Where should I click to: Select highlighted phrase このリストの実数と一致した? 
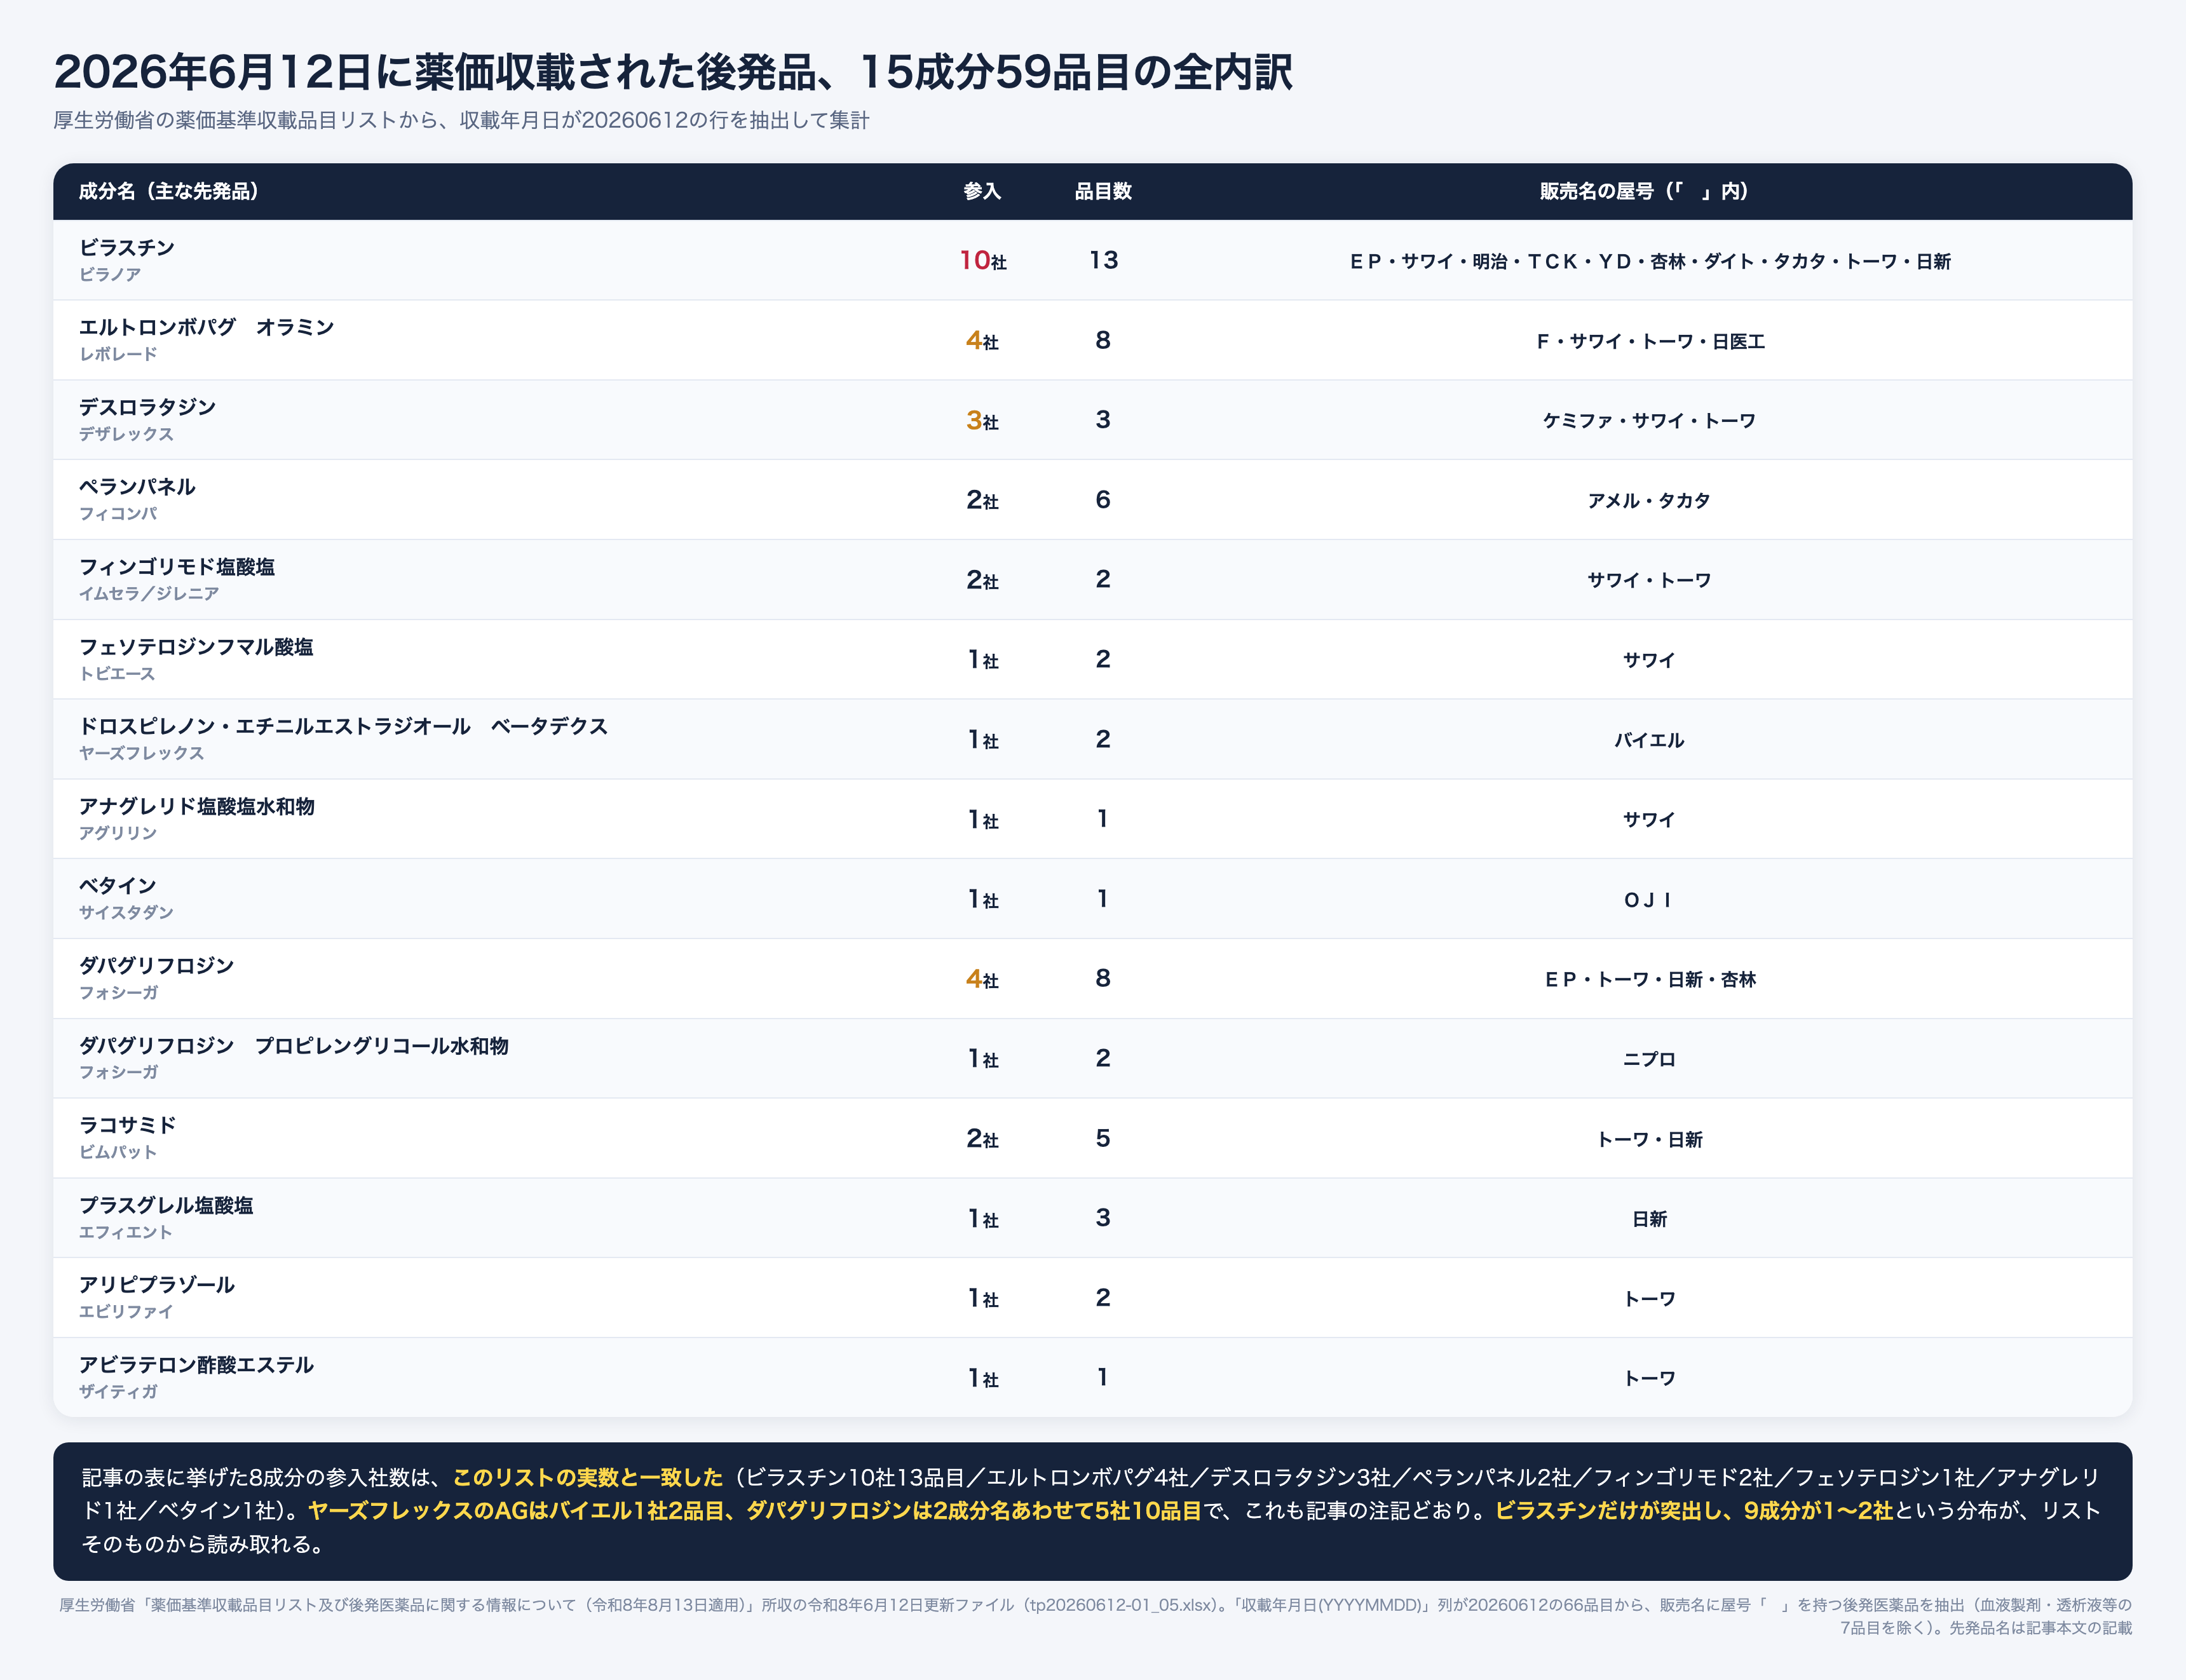click(x=588, y=1477)
